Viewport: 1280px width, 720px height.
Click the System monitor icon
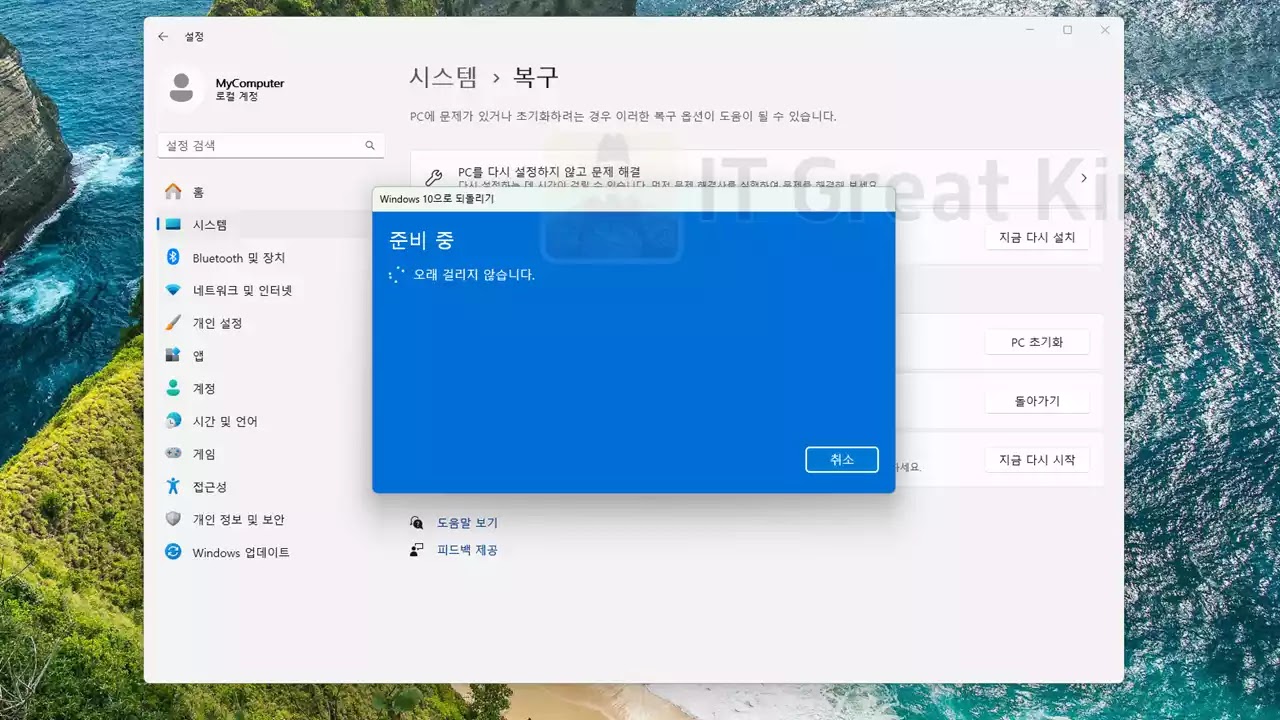coord(173,225)
